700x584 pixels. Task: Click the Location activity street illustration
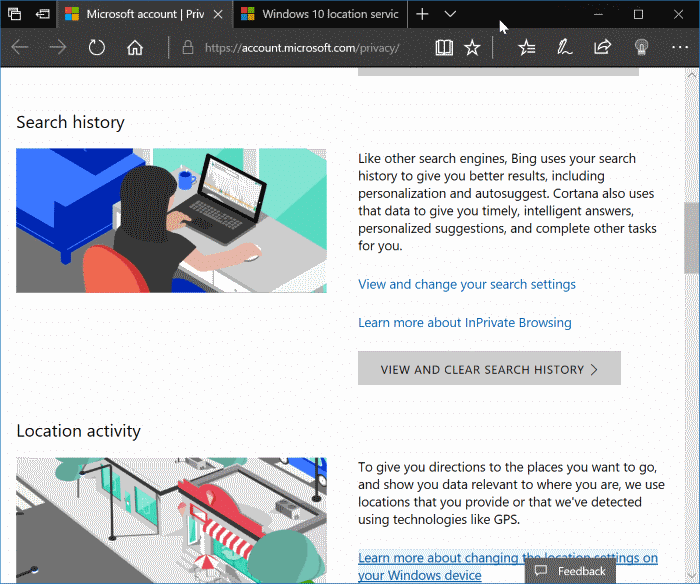(171, 520)
